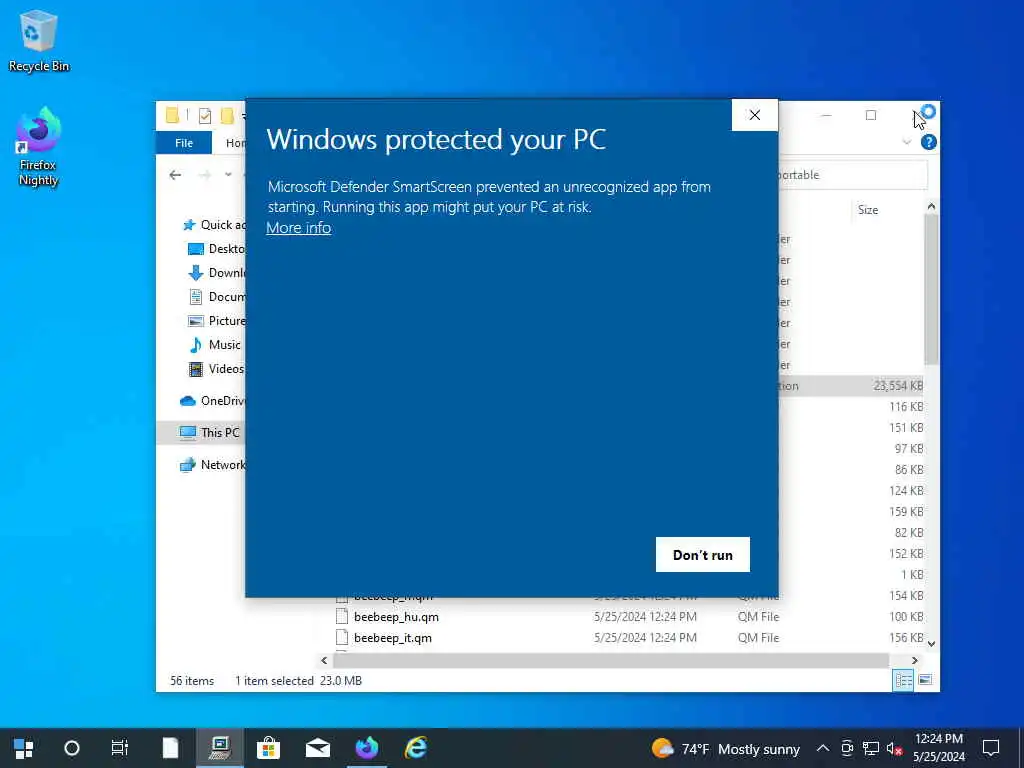This screenshot has width=1024, height=768.
Task: Select beebeep_hu.qm file
Action: coord(396,616)
